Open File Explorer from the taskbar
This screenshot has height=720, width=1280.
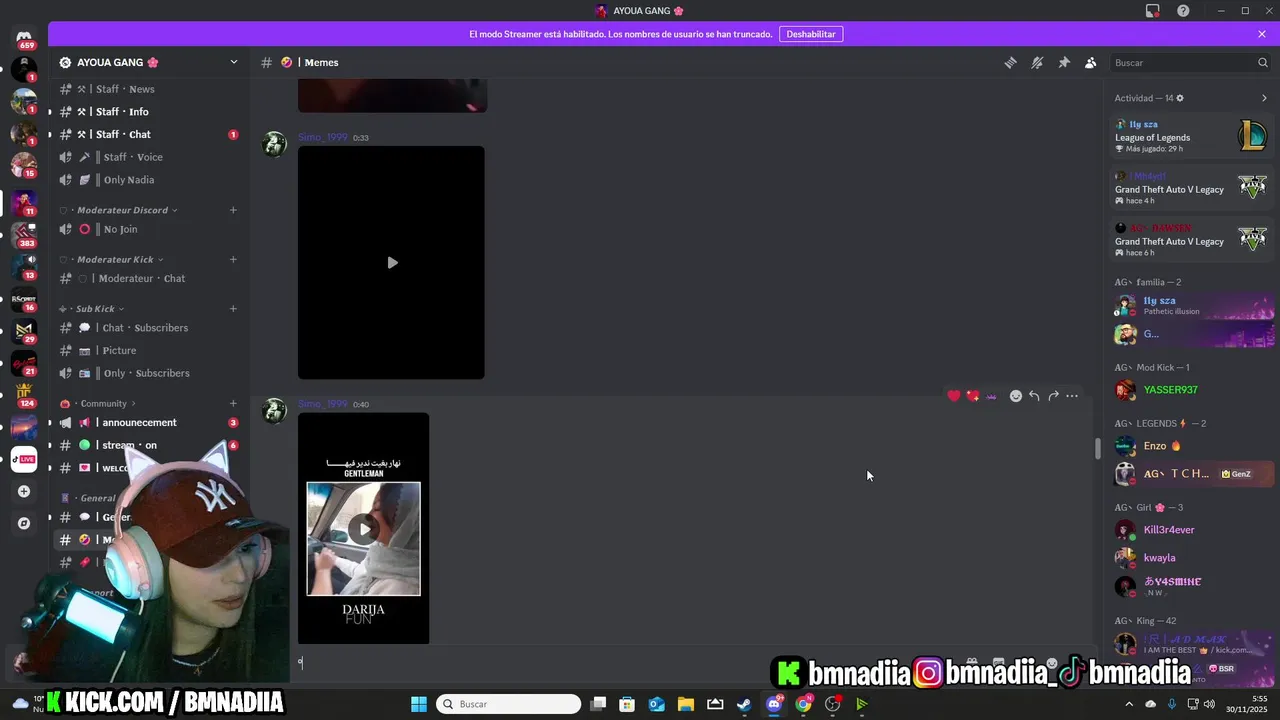685,704
